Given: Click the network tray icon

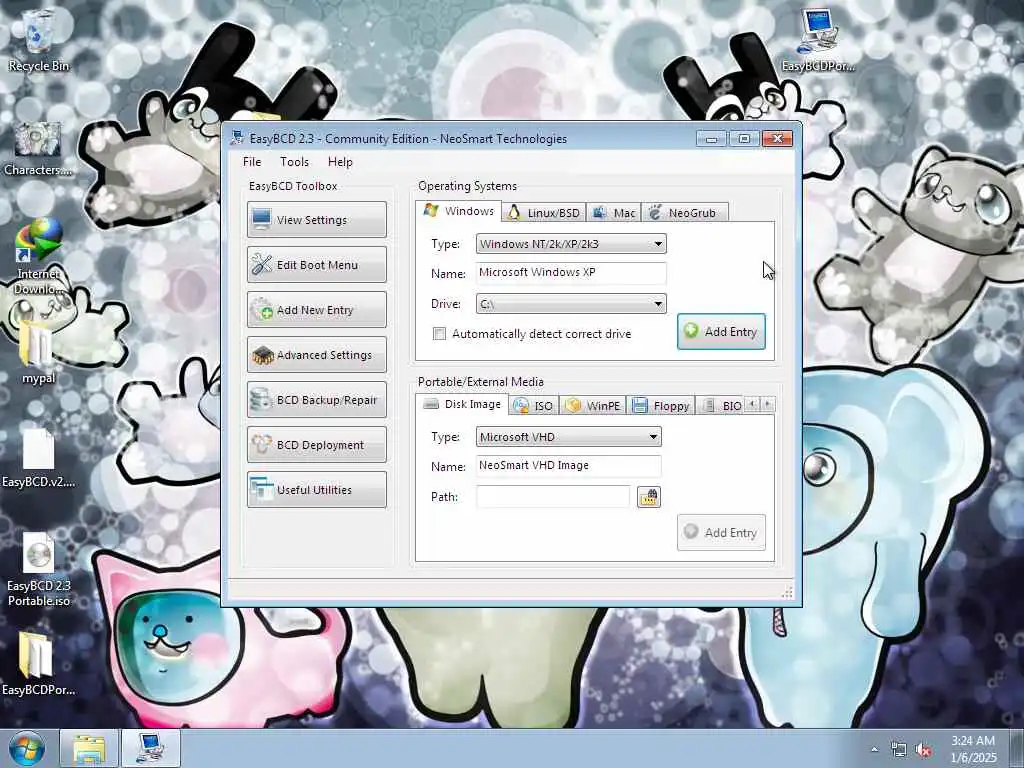Looking at the screenshot, I should (899, 750).
